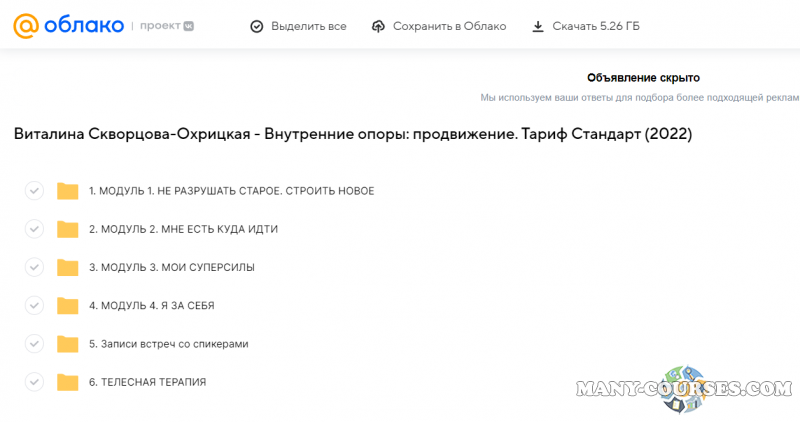Image resolution: width=800 pixels, height=422 pixels.
Task: Select the checkbox beside МОДУЛЬ 3. МОИ СУПЕРСИЛЫ
Action: 34,267
